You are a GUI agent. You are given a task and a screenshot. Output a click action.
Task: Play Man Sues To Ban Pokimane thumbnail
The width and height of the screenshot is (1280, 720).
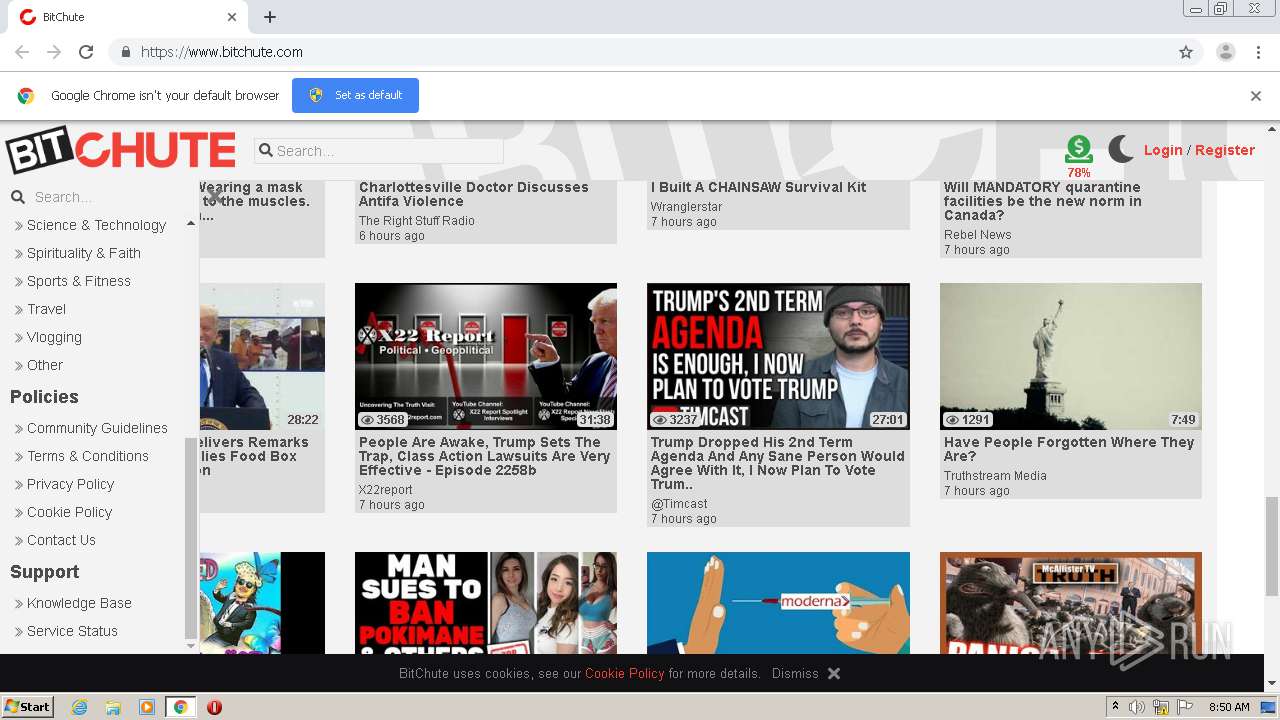pos(486,603)
